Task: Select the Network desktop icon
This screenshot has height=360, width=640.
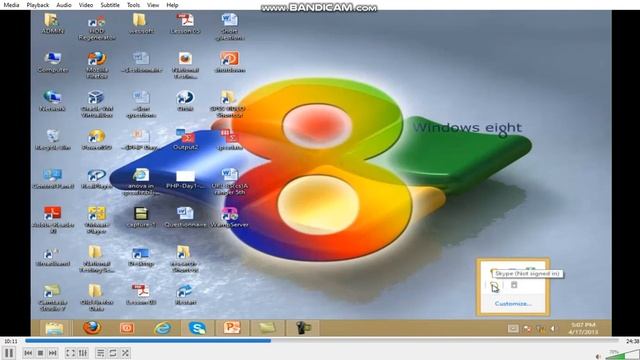Action: (x=52, y=101)
